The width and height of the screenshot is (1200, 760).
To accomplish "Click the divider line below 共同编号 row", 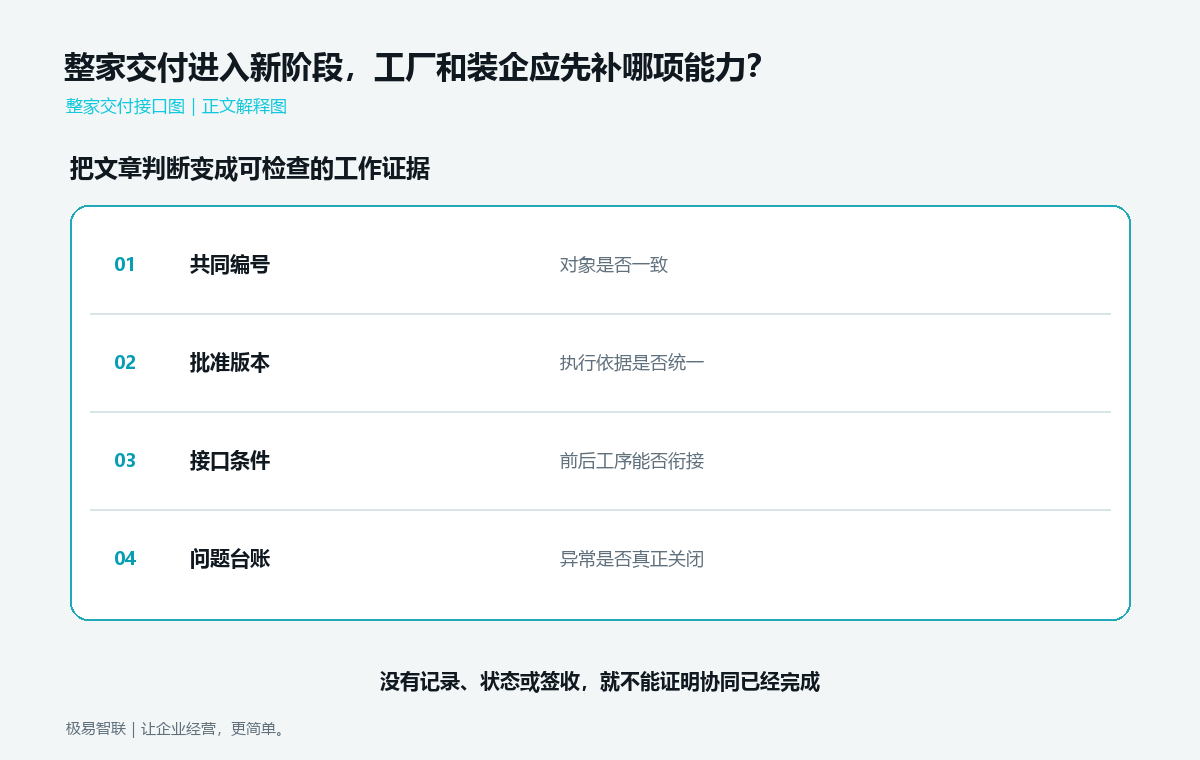I will (x=600, y=314).
